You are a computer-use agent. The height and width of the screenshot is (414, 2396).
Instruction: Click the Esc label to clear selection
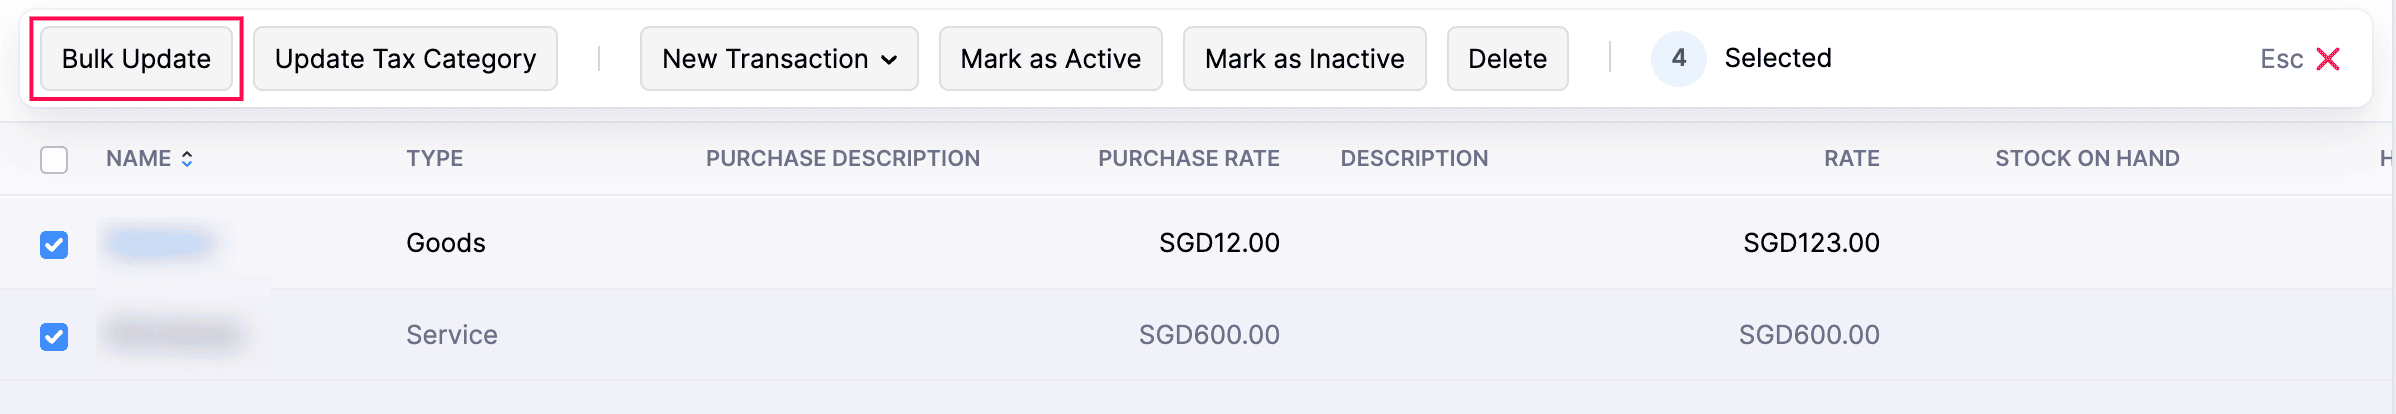click(2281, 59)
